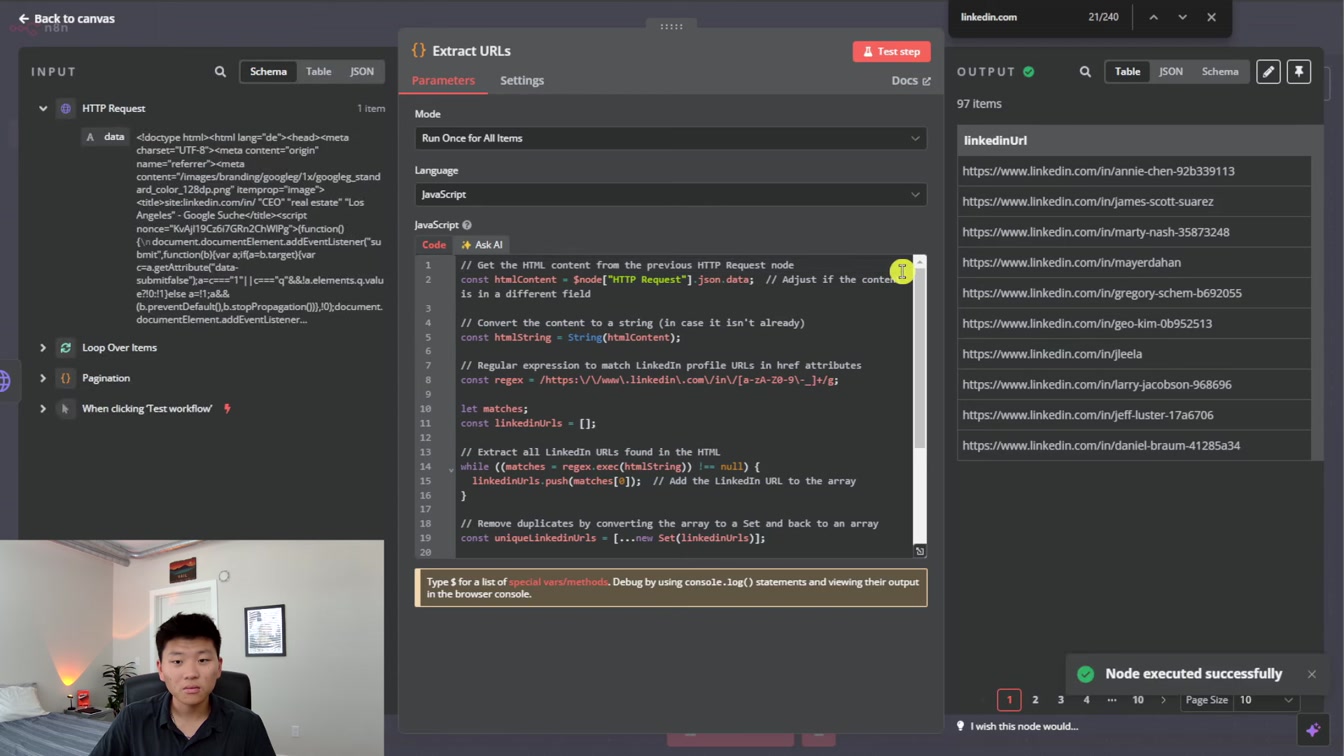
Task: Open the globe icon on the left edge
Action: coord(4,381)
